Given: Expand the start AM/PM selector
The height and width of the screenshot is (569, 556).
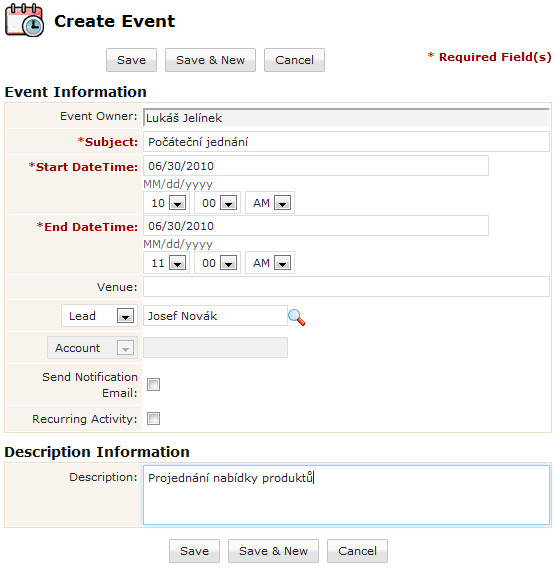Looking at the screenshot, I should 270,203.
